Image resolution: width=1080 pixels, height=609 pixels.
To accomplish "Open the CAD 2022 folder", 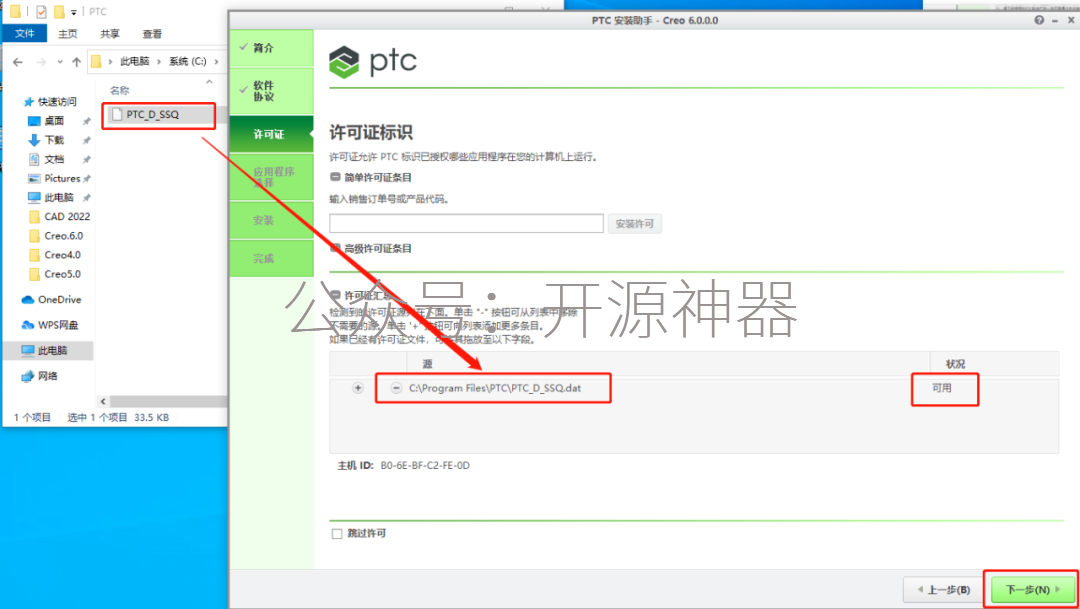I will (67, 216).
